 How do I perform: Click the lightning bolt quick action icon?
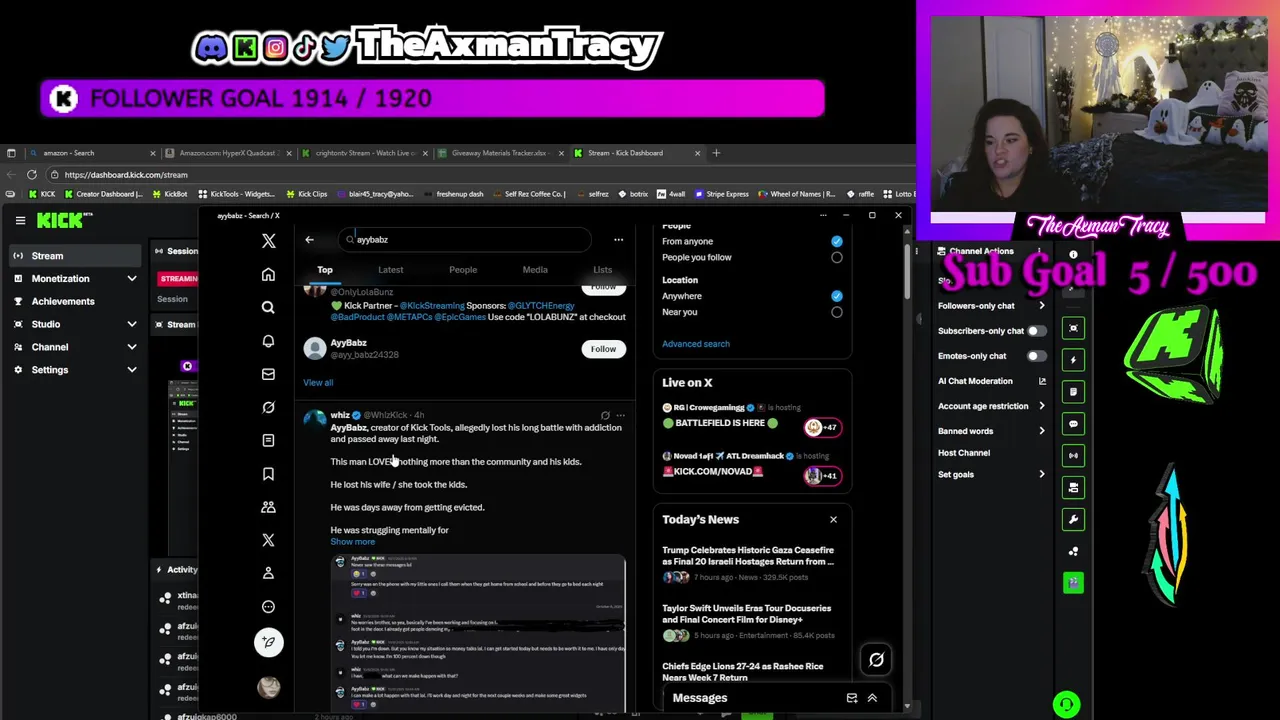(1073, 360)
